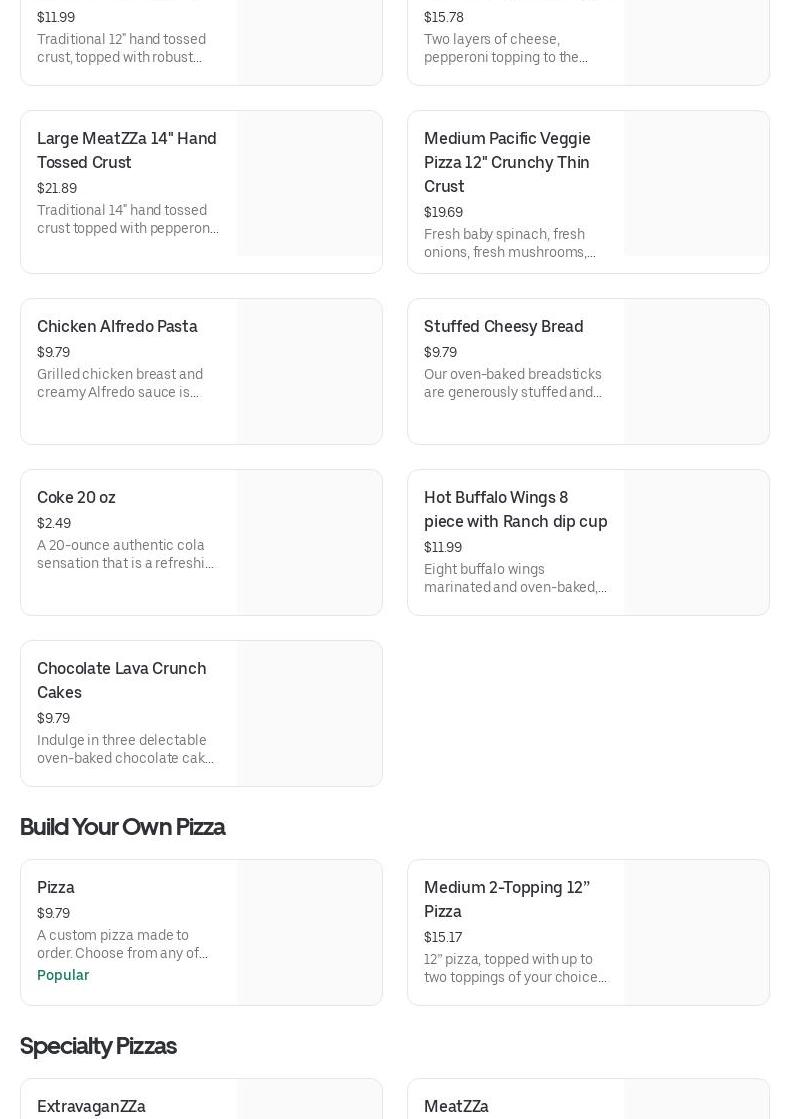
Task: Click the Chocolate Lava Crunch Cakes image
Action: (x=309, y=714)
